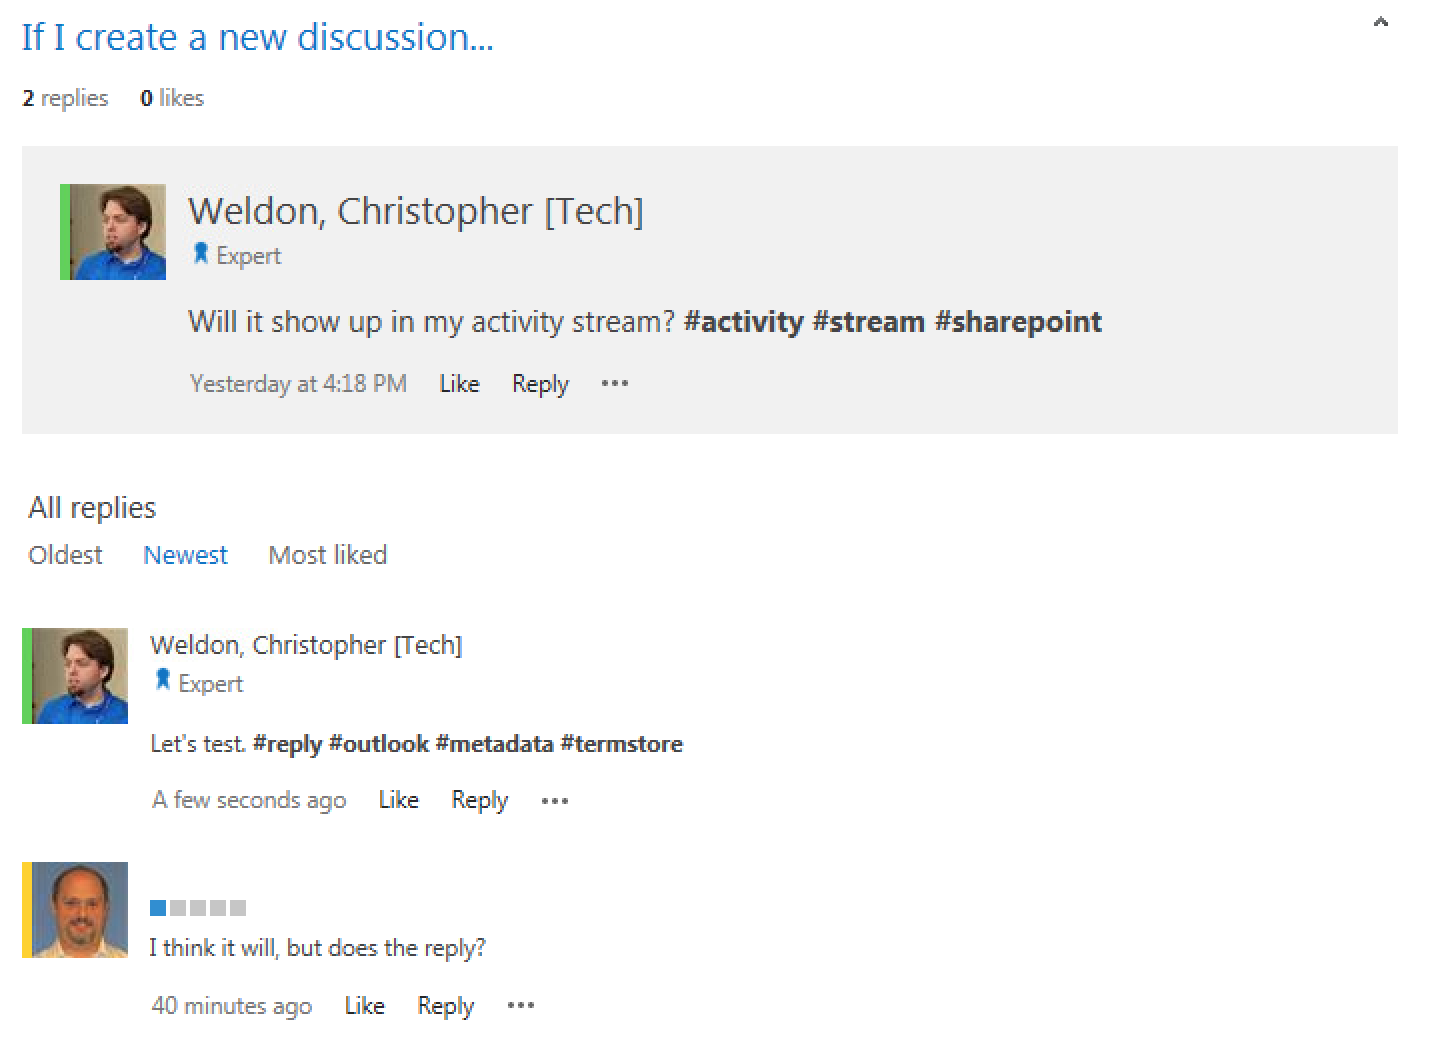This screenshot has width=1434, height=1038.
Task: Click the reputation bar above 'I think it will'
Action: coord(198,908)
